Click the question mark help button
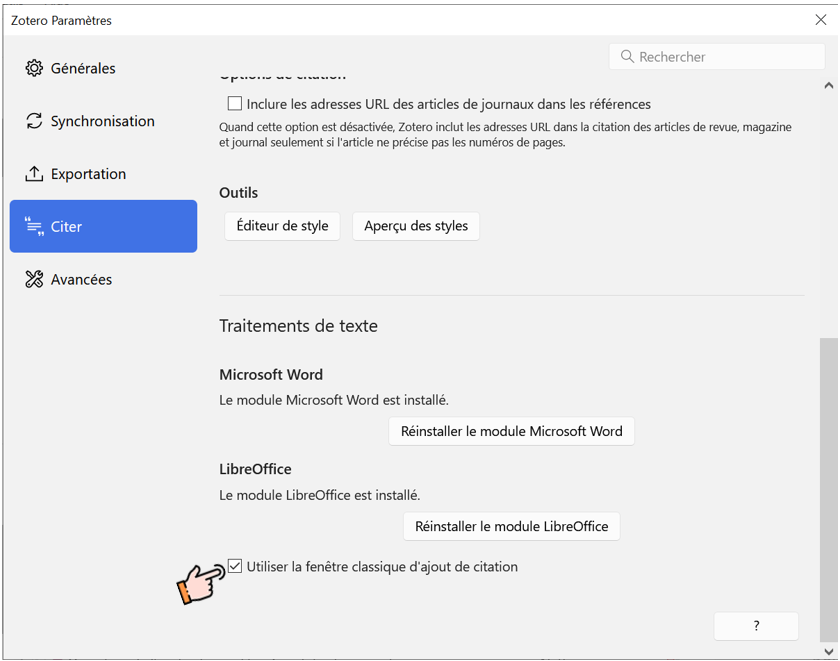This screenshot has width=840, height=661. (756, 626)
